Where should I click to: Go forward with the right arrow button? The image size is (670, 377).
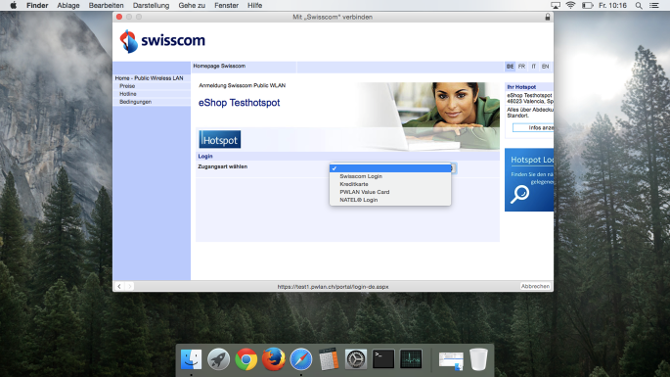point(129,286)
